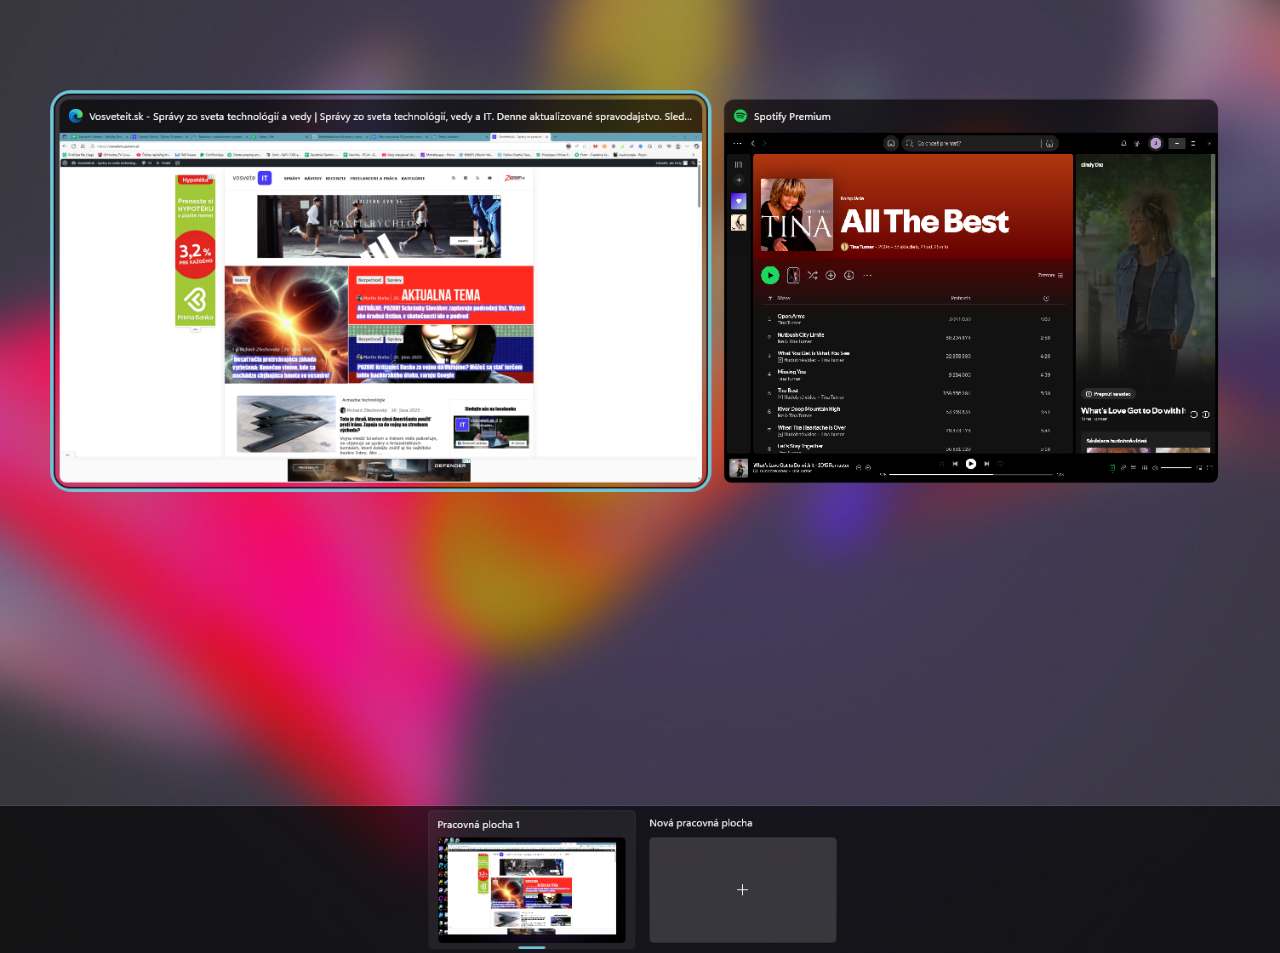Click the TINA album cover in Spotify

coord(797,214)
